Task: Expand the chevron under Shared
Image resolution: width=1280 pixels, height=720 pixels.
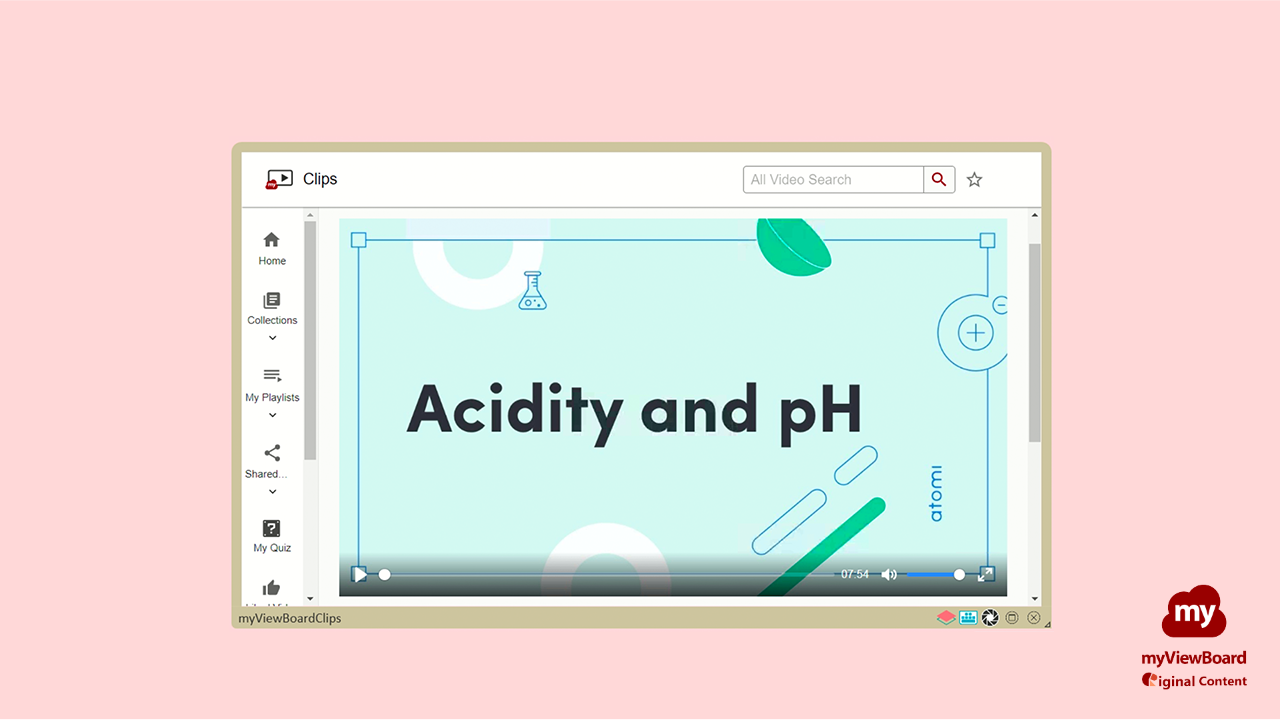Action: click(272, 491)
